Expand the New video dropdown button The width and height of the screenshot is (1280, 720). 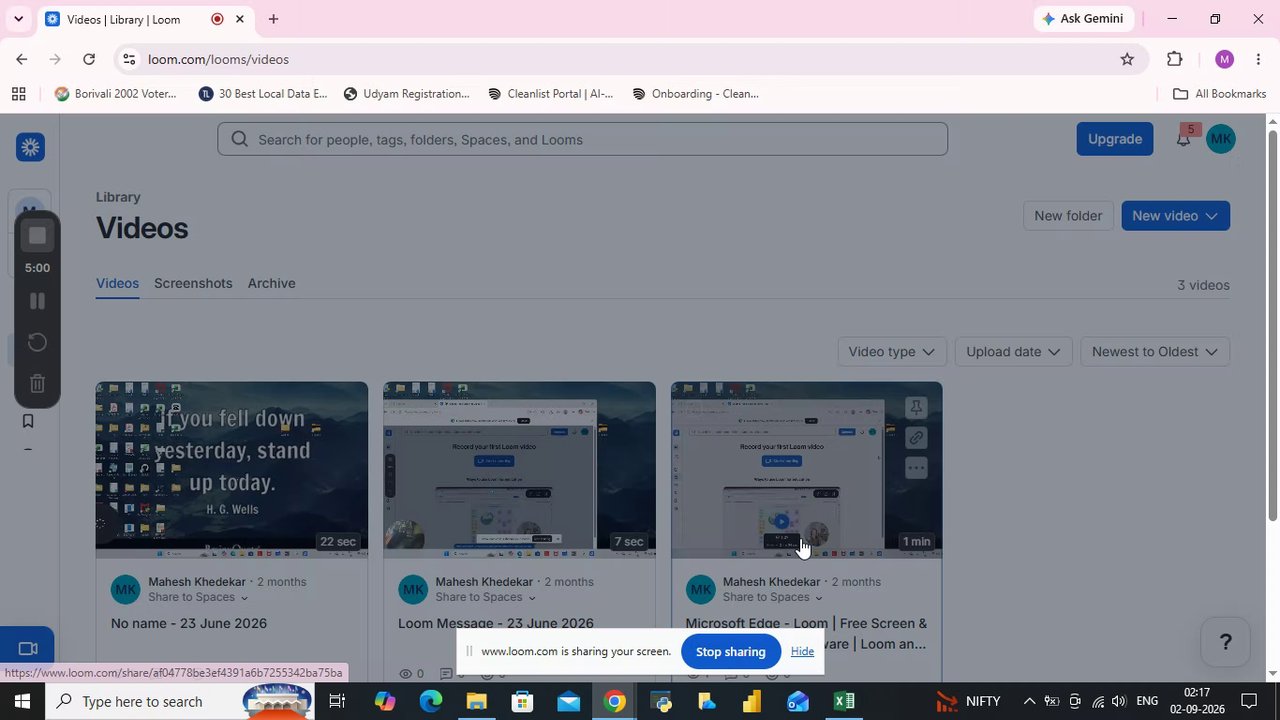pyautogui.click(x=1175, y=216)
